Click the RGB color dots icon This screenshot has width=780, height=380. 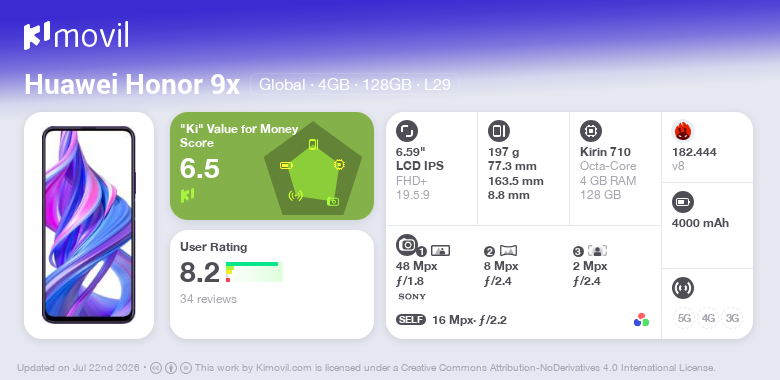coord(641,320)
